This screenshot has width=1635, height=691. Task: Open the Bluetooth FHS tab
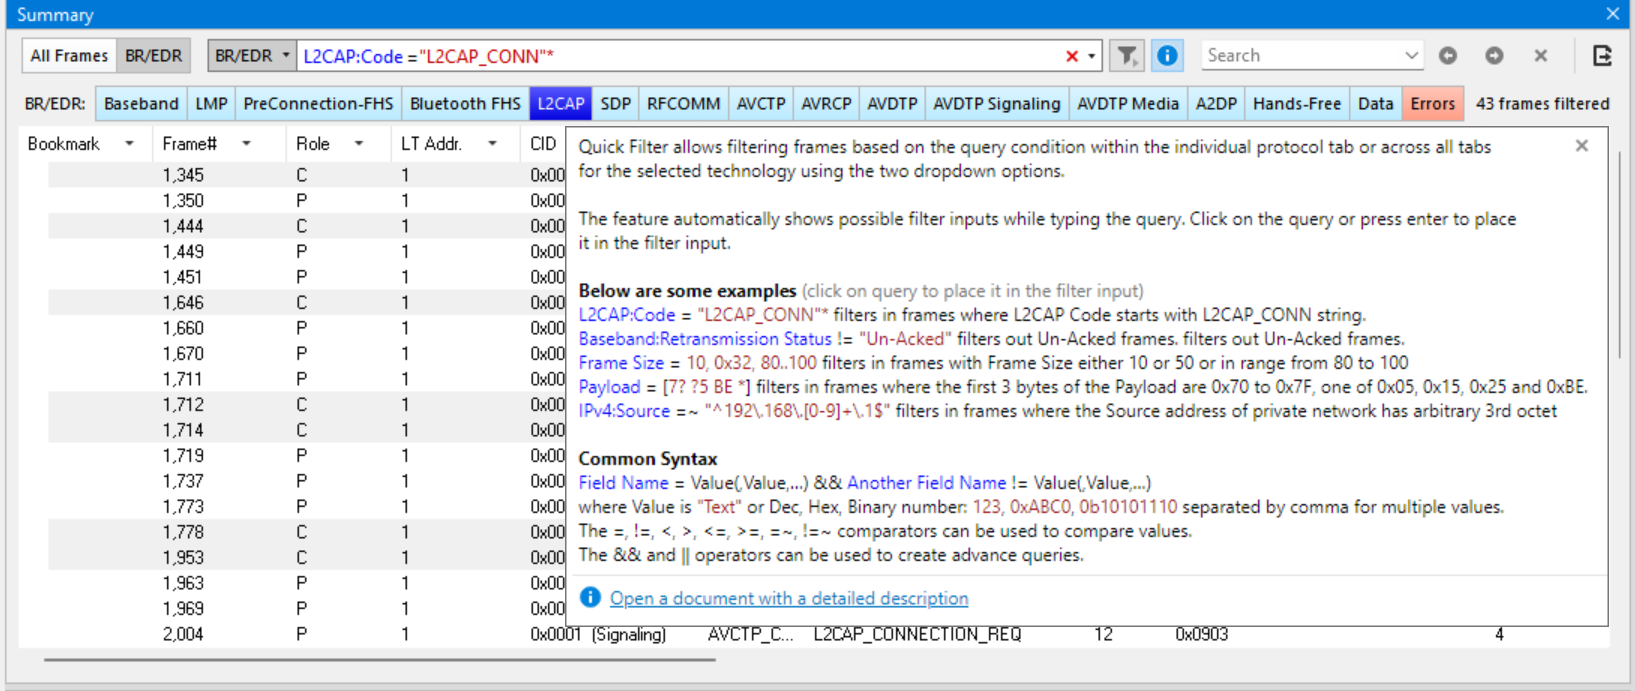pyautogui.click(x=465, y=104)
